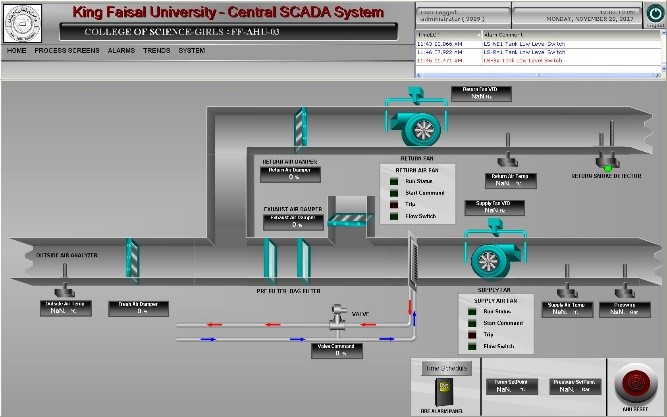This screenshot has height=417, width=667.
Task: Click alarm list scroll up arrow
Action: [663, 34]
